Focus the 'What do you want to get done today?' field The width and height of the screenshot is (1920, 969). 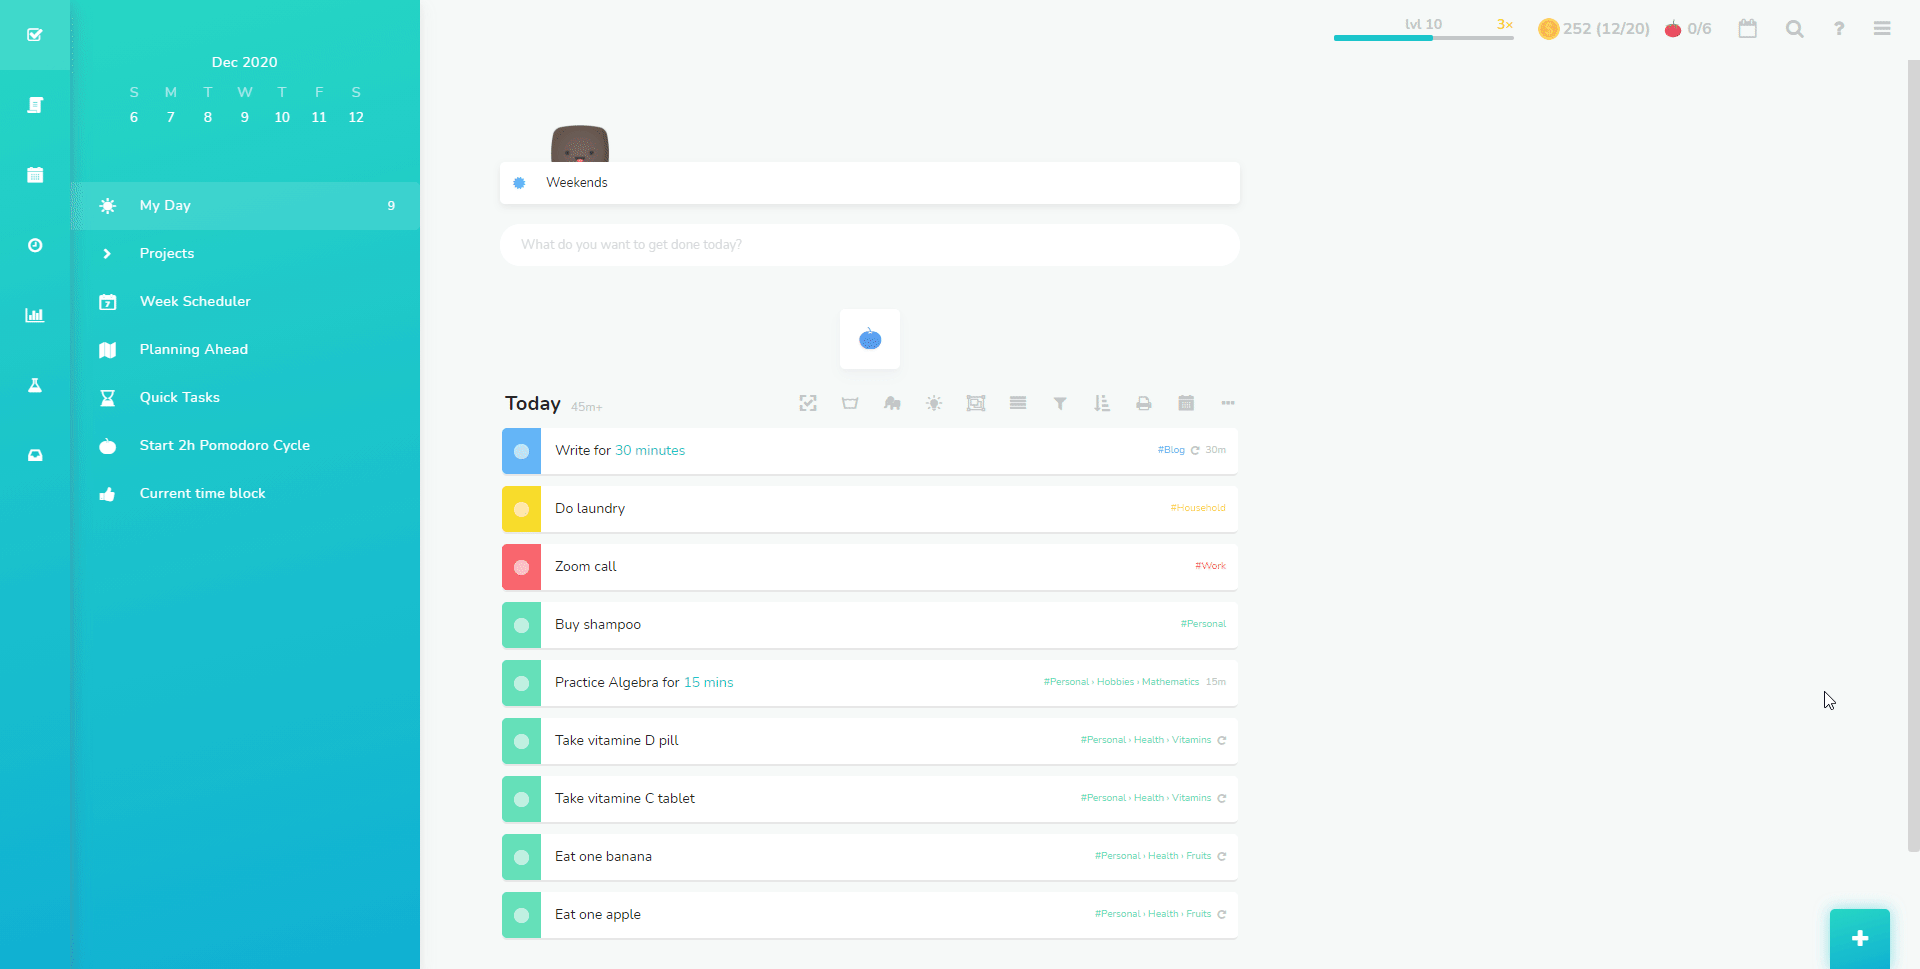[x=870, y=245]
